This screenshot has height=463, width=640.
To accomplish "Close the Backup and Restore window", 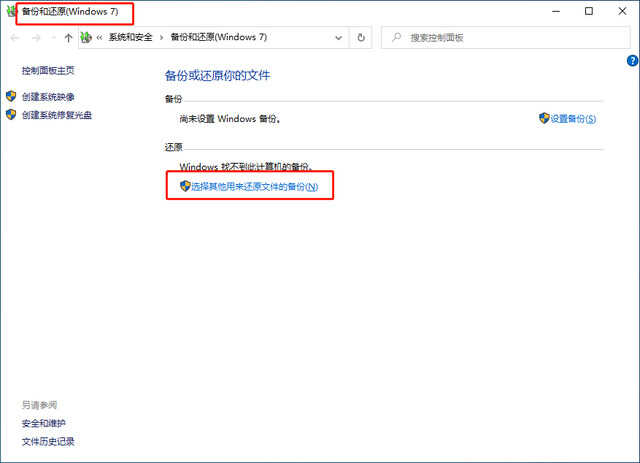I will (x=622, y=11).
